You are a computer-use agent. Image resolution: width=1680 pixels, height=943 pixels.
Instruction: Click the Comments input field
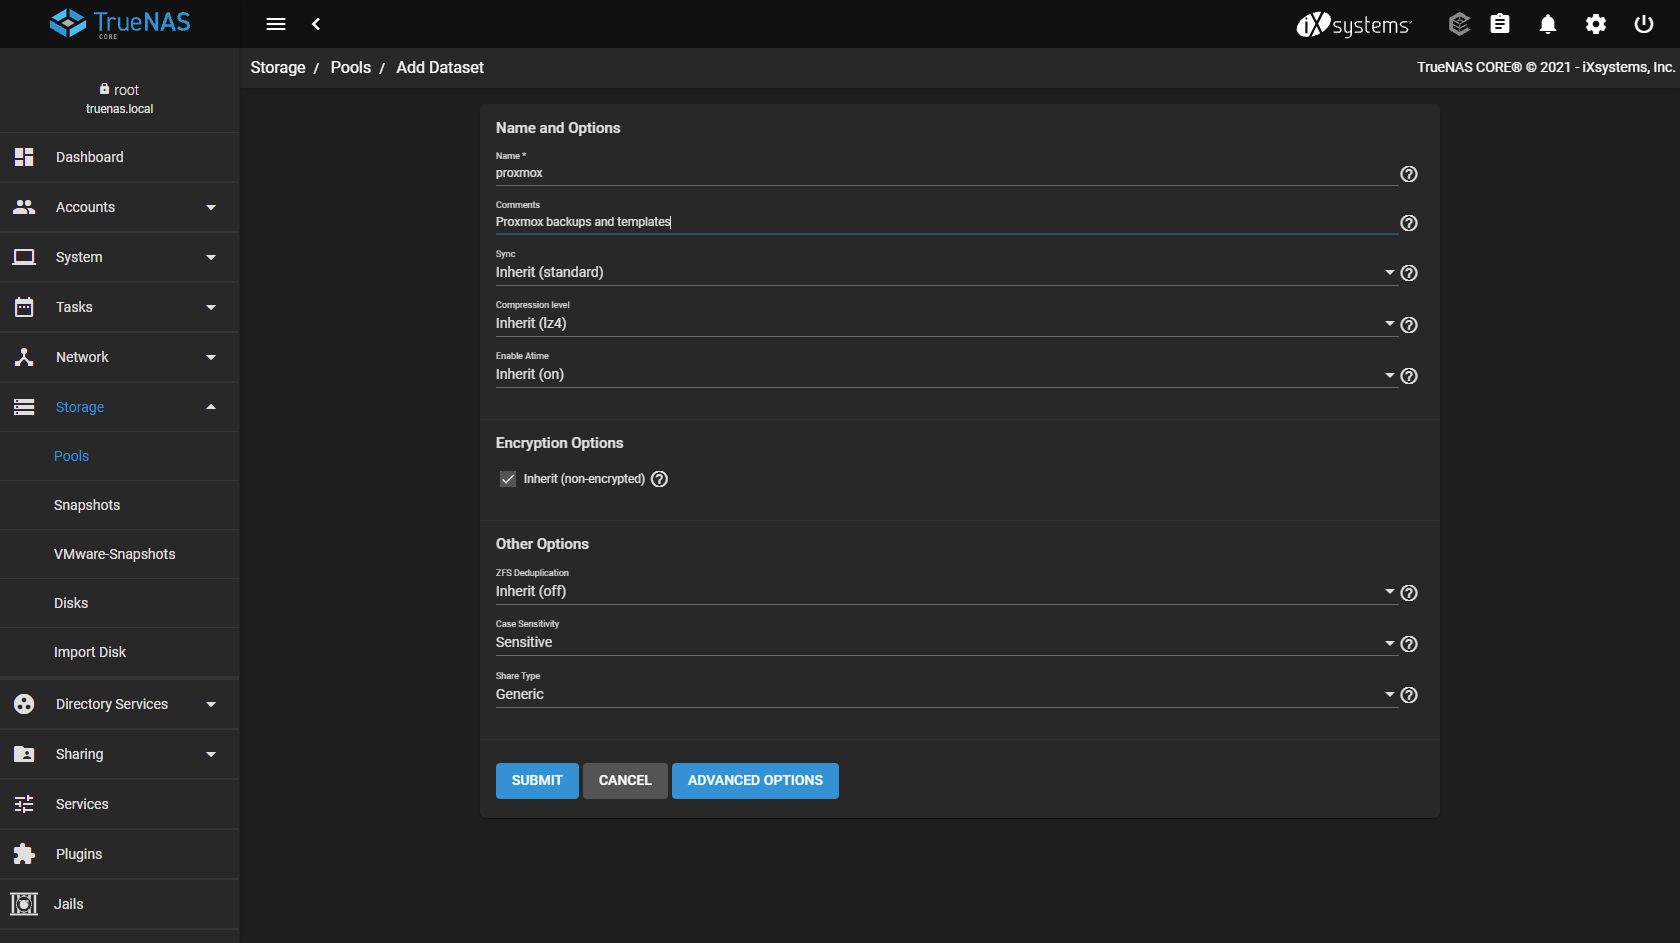tap(946, 222)
